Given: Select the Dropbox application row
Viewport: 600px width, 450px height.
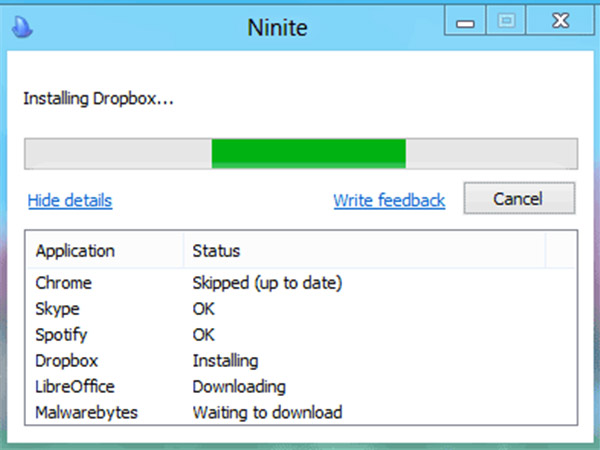Looking at the screenshot, I should tap(66, 360).
